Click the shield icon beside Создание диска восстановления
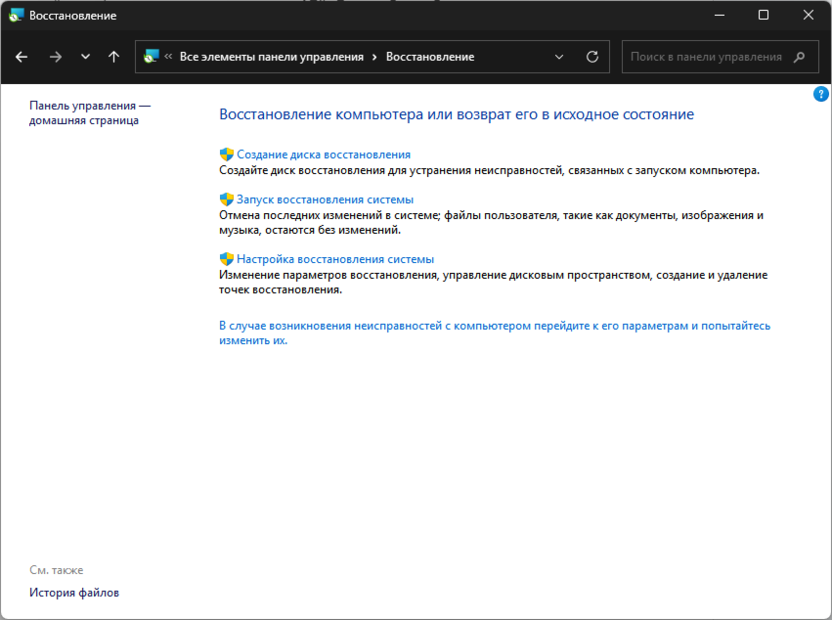 pyautogui.click(x=226, y=155)
